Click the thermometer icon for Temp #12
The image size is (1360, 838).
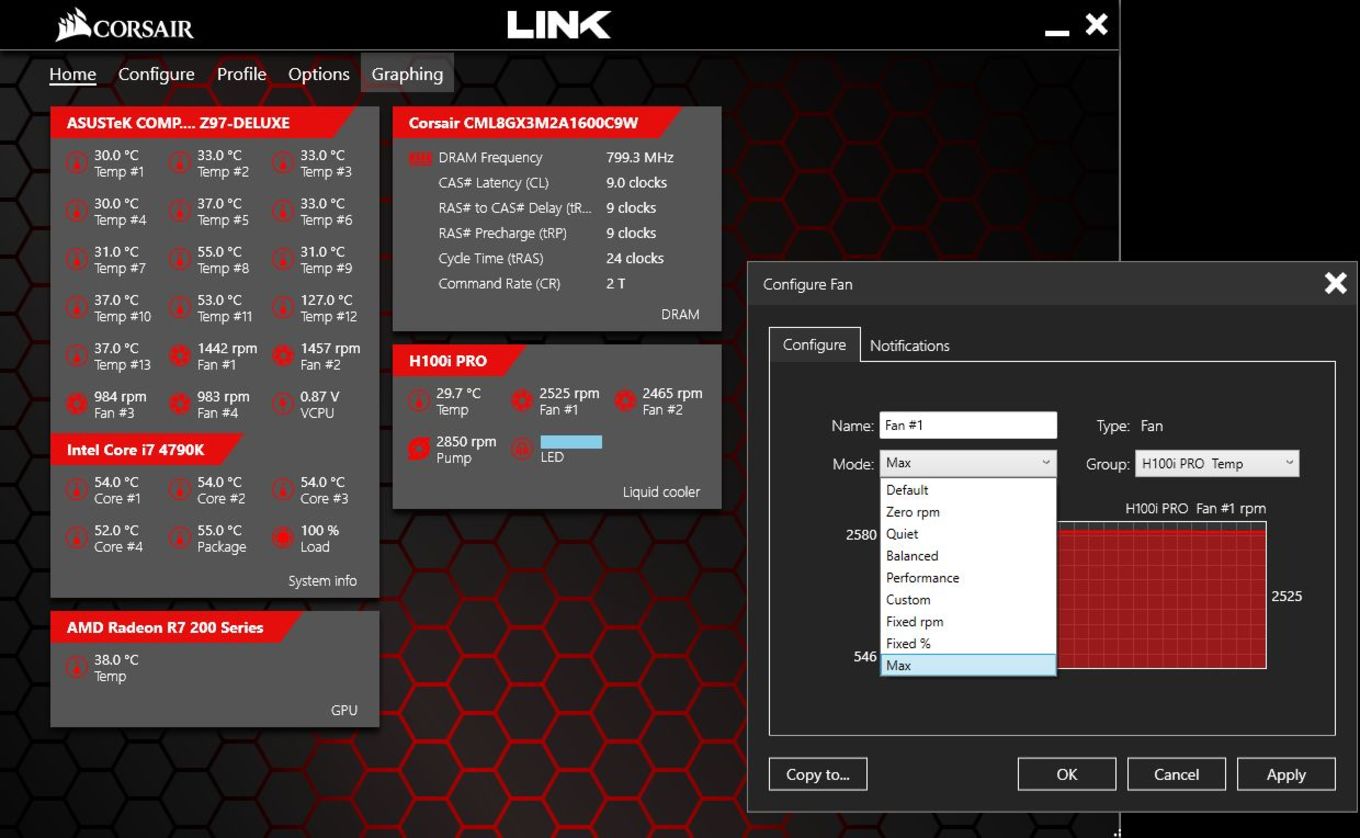[x=283, y=308]
